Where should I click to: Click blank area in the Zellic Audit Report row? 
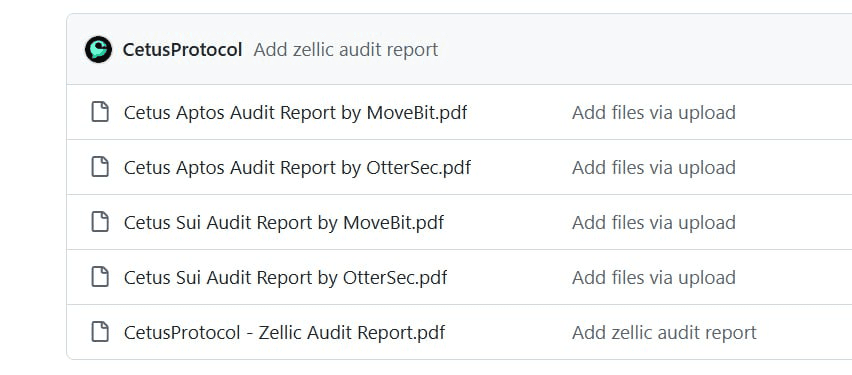point(804,332)
